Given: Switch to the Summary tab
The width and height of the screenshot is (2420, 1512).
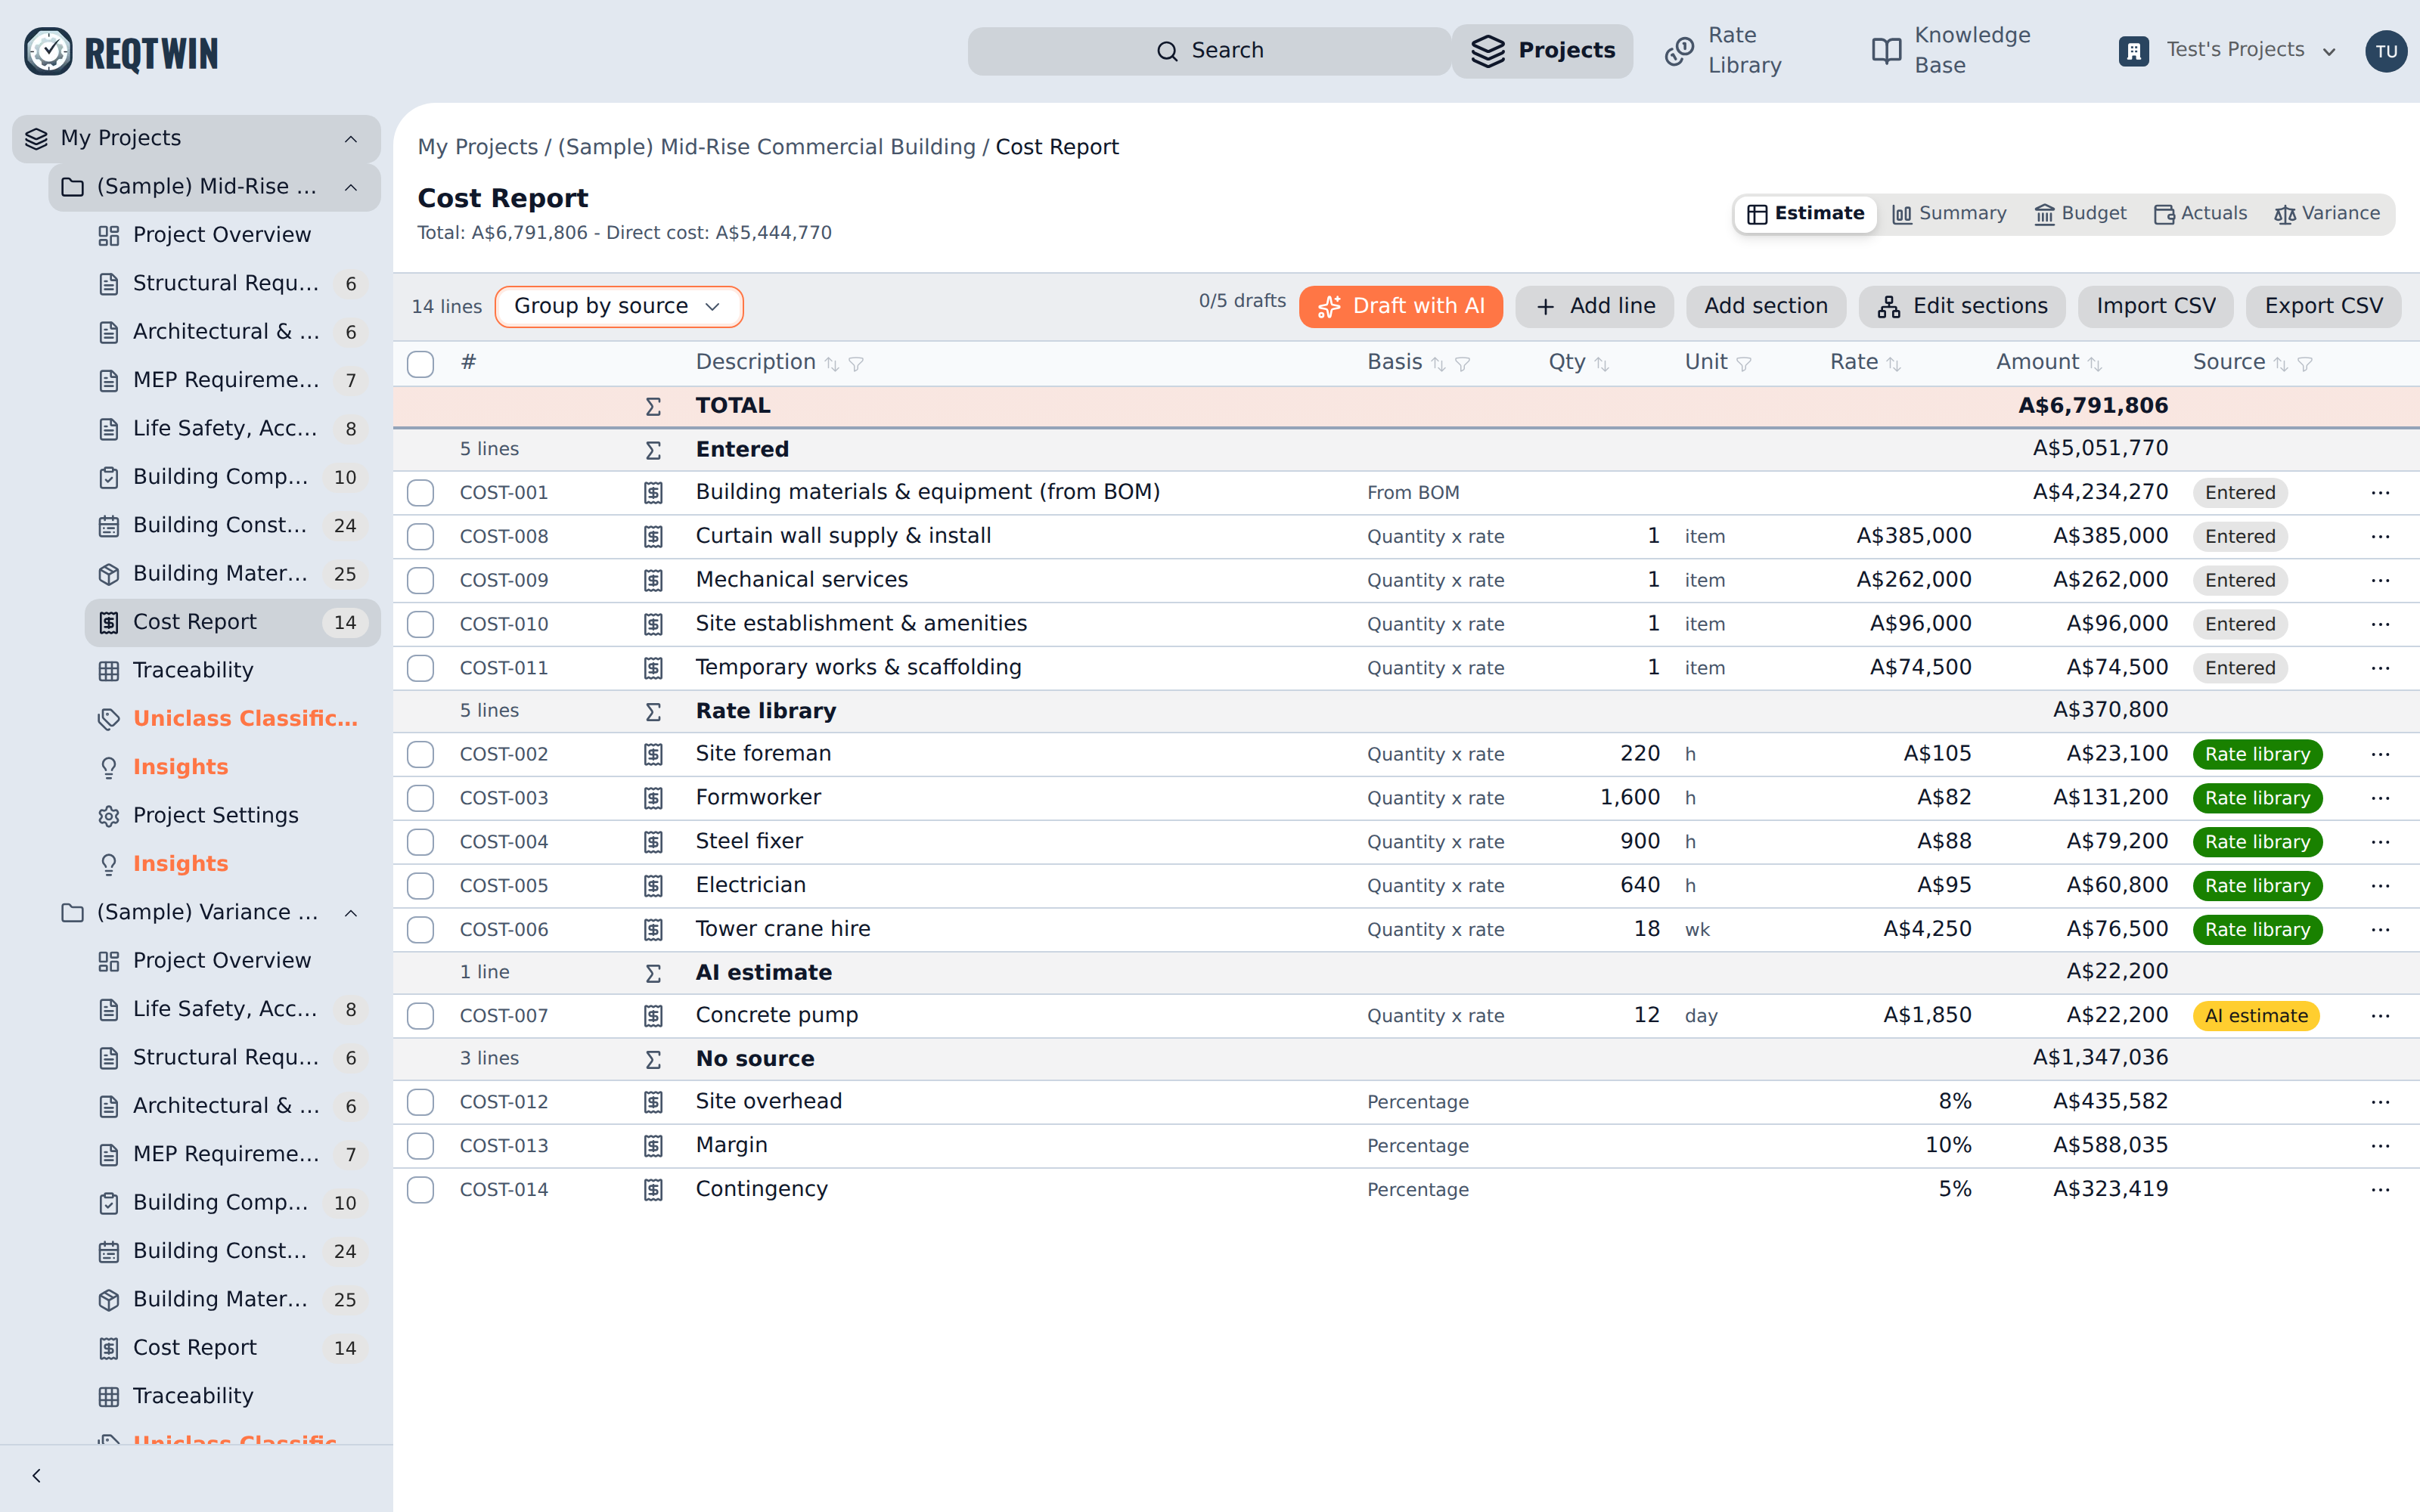Looking at the screenshot, I should (x=1950, y=213).
